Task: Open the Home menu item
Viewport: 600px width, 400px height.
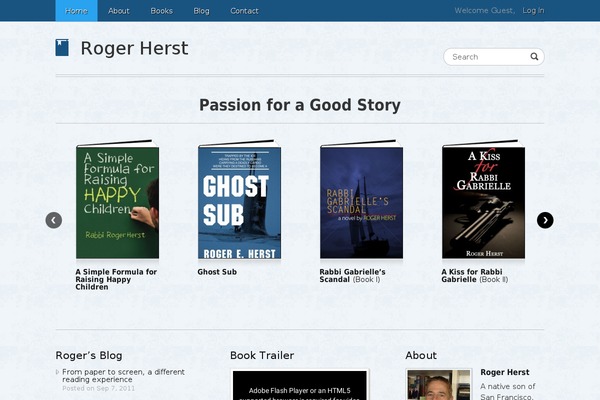Action: (76, 11)
